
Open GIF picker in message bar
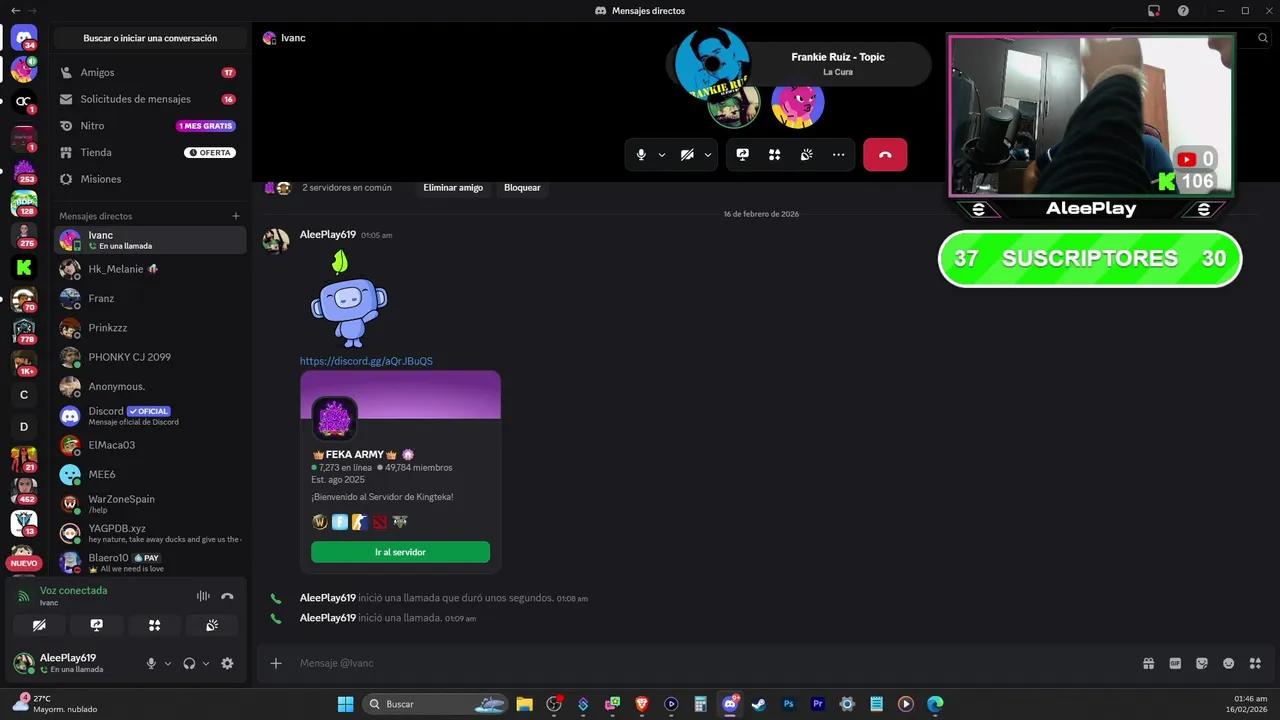(x=1175, y=663)
